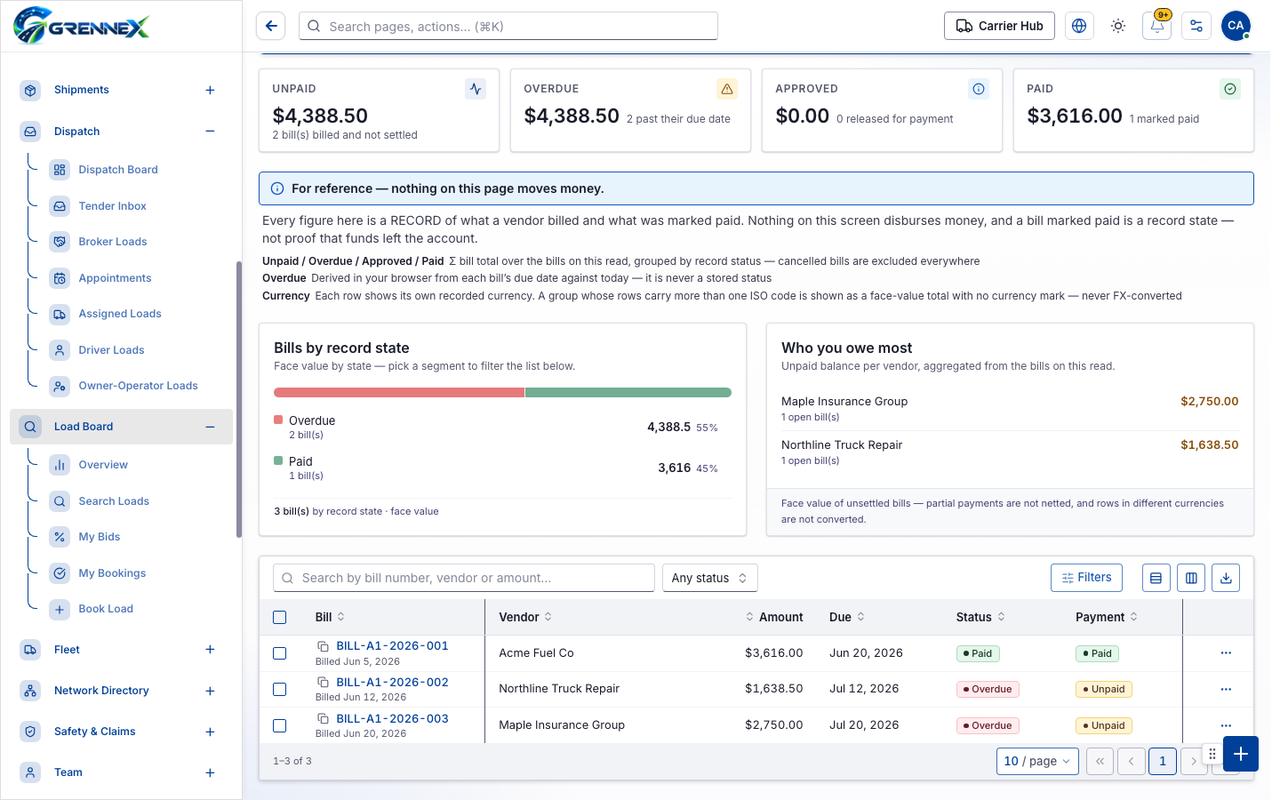Focus the Search pages, actions field
Screen dimensions: 1280x800
click(508, 26)
